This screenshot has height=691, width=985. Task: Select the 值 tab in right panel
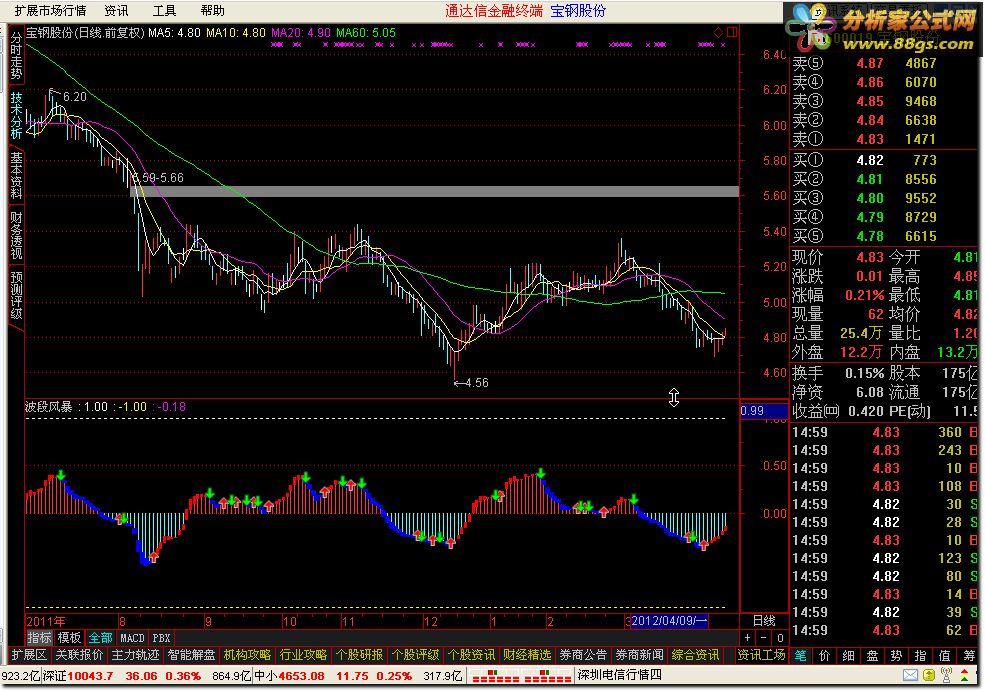tap(944, 655)
